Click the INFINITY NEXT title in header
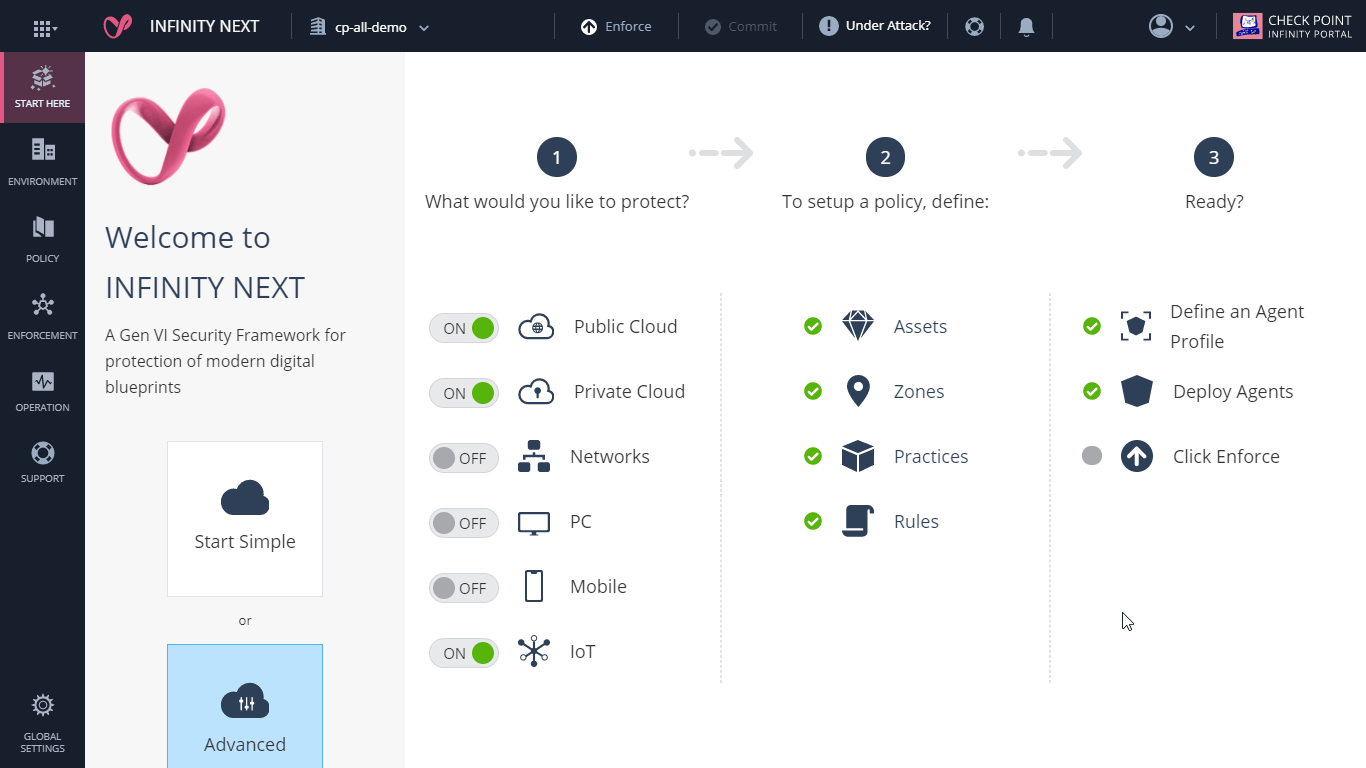The image size is (1366, 768). [x=204, y=27]
